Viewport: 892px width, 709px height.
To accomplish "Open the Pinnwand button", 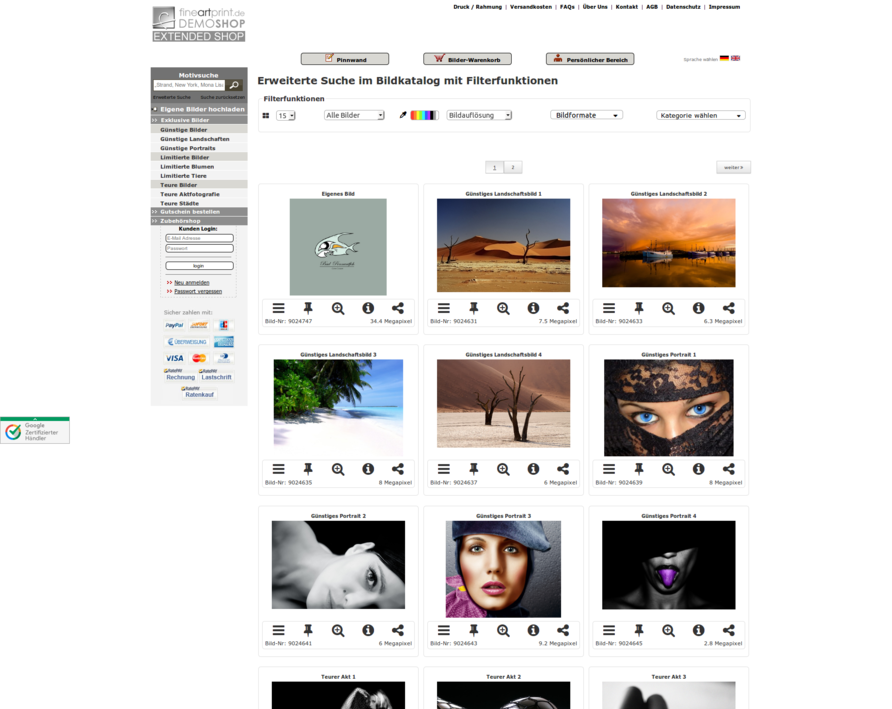I will point(345,59).
